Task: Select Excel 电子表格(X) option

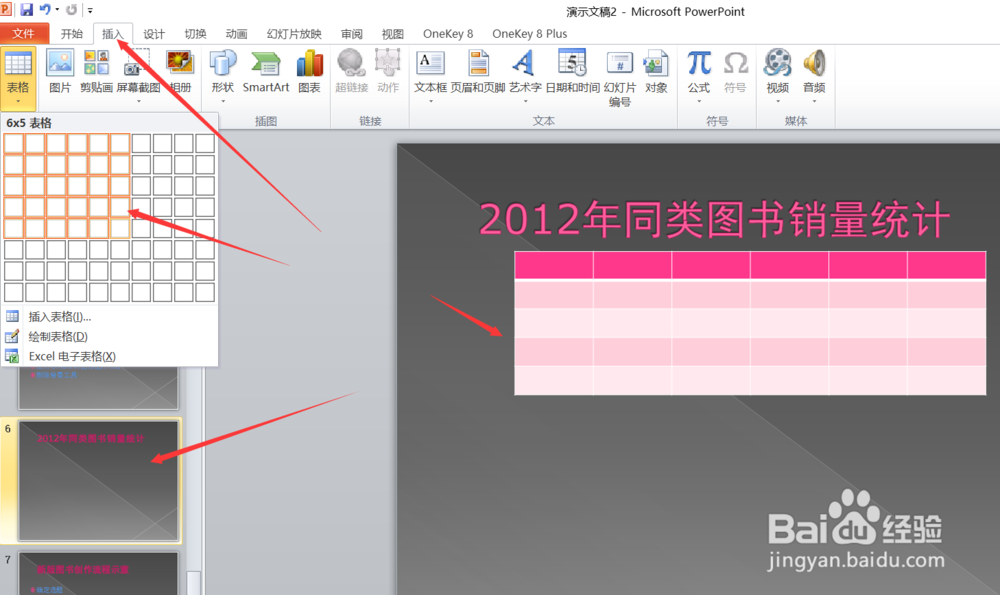Action: [x=70, y=356]
